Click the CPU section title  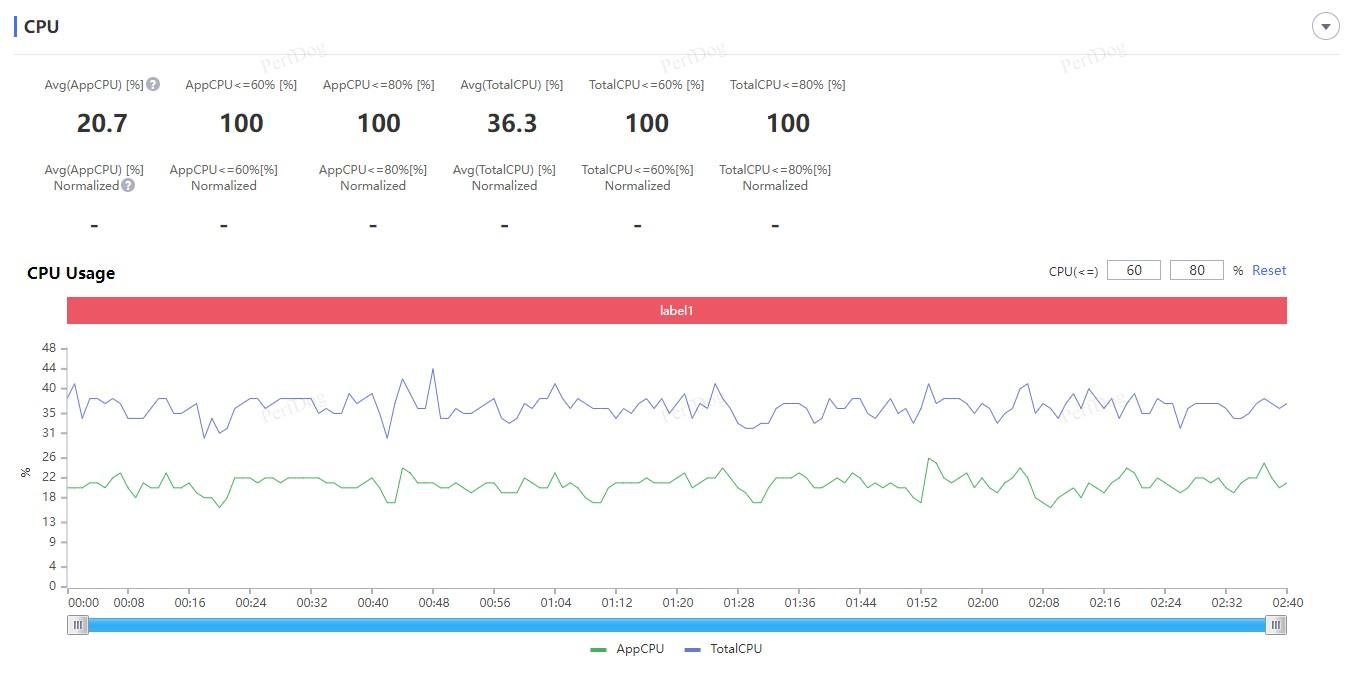(x=41, y=27)
